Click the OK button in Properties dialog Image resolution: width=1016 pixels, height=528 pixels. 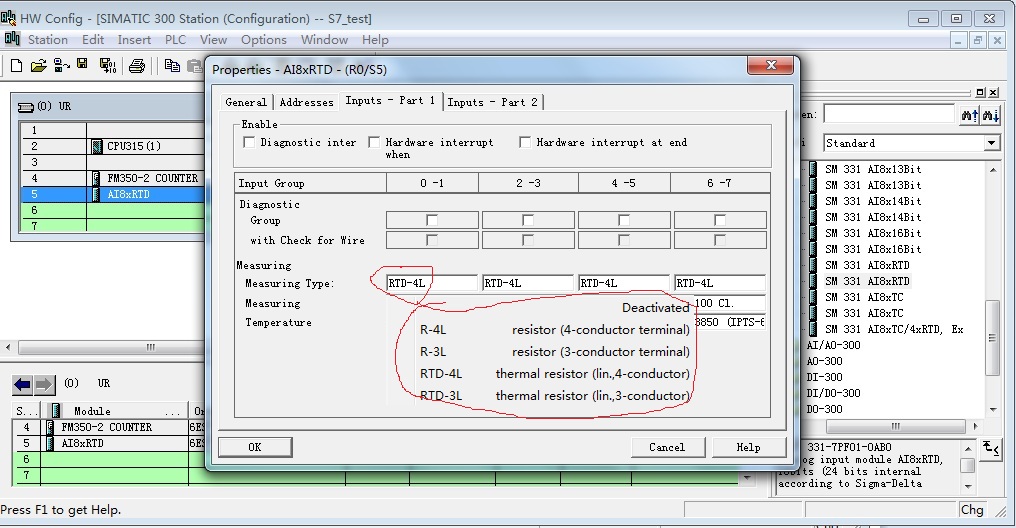click(255, 447)
